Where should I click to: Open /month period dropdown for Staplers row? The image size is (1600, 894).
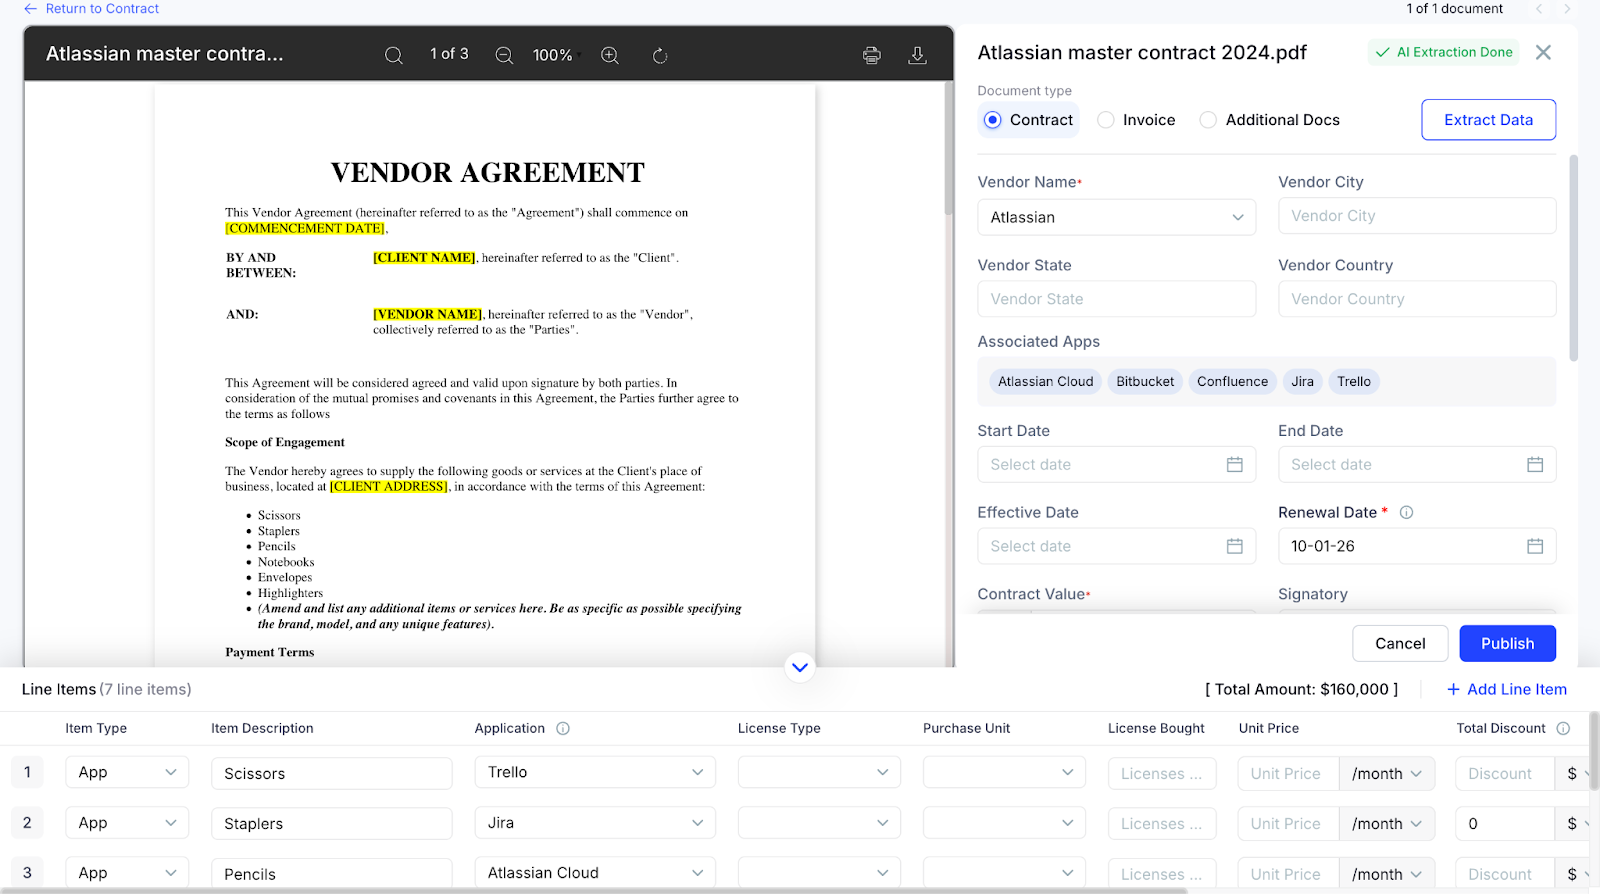pos(1387,823)
